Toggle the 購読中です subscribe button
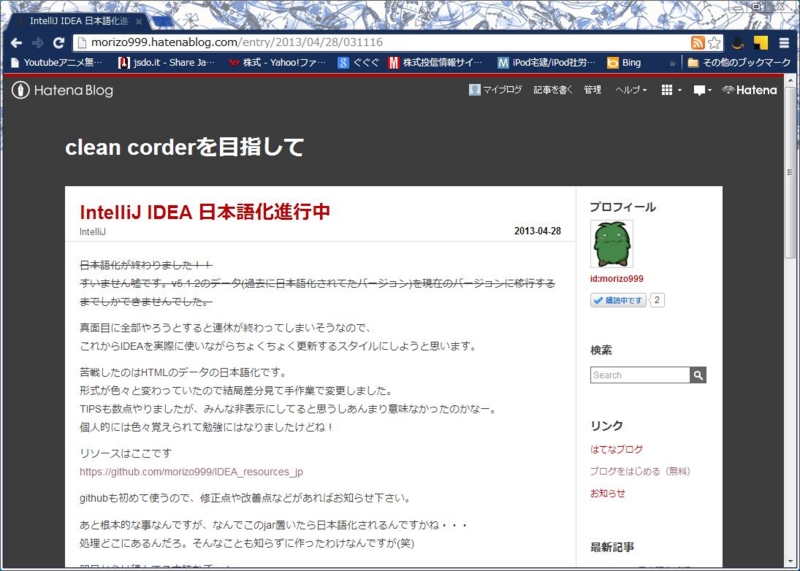Screen dimensions: 800x571 618,300
